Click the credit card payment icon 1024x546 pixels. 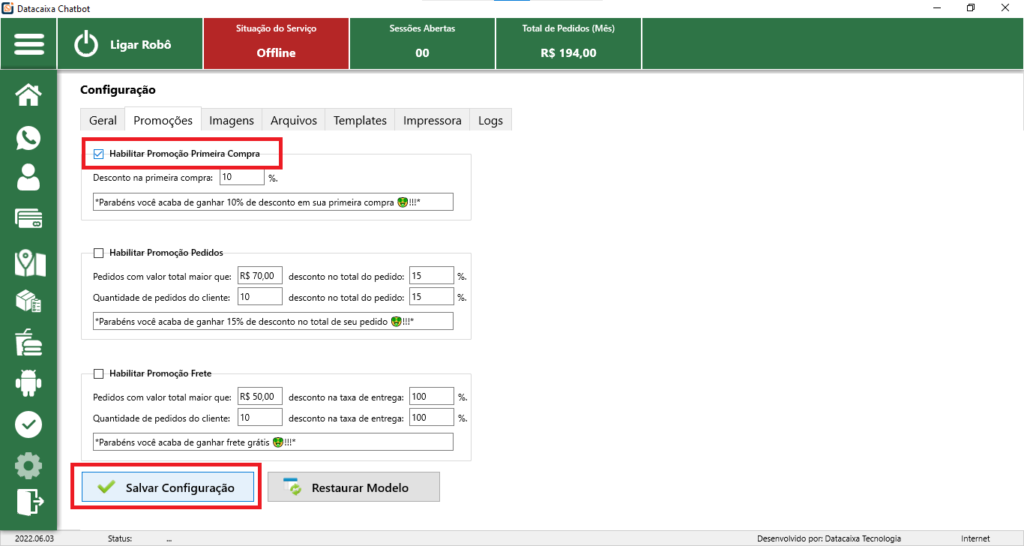point(29,219)
